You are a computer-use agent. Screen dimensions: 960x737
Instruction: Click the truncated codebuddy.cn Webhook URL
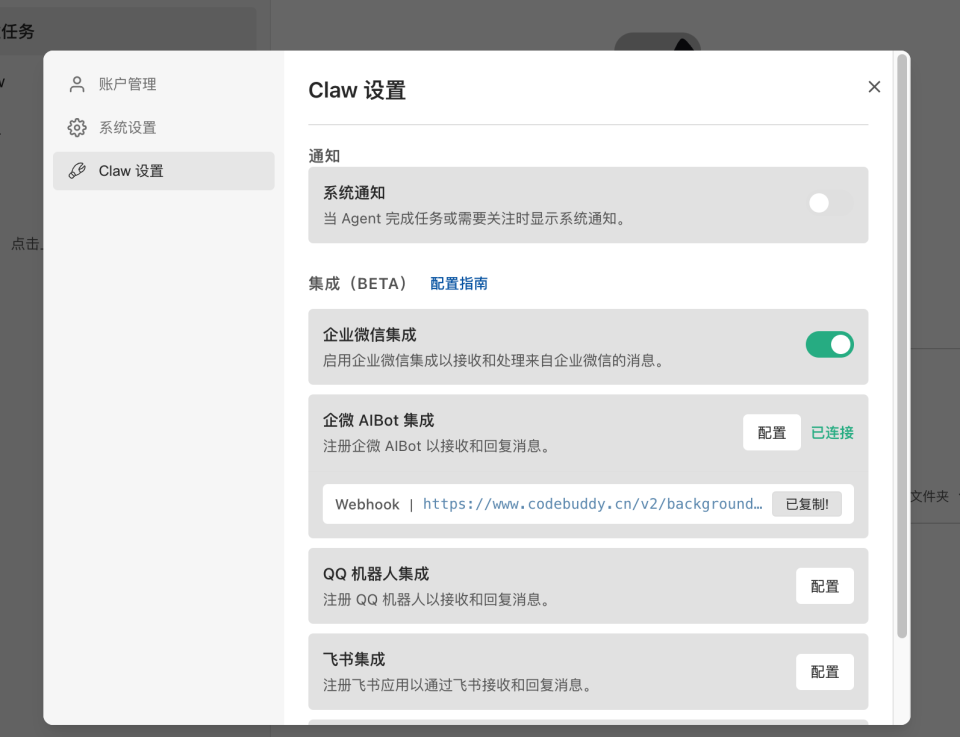point(593,504)
